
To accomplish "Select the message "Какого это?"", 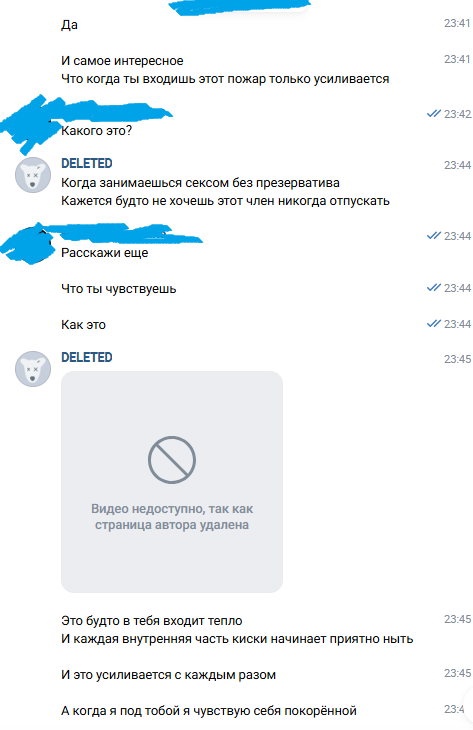I will [x=96, y=131].
